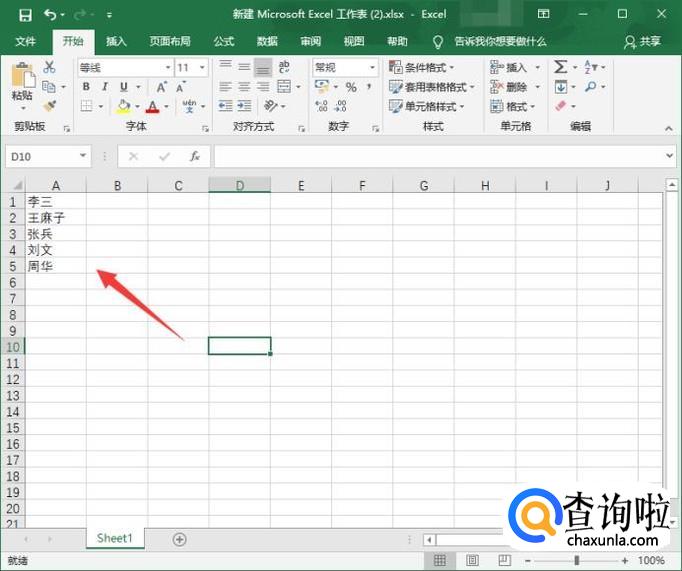Image resolution: width=682 pixels, height=571 pixels.
Task: Select the Format Painter brush icon
Action: coord(49,106)
